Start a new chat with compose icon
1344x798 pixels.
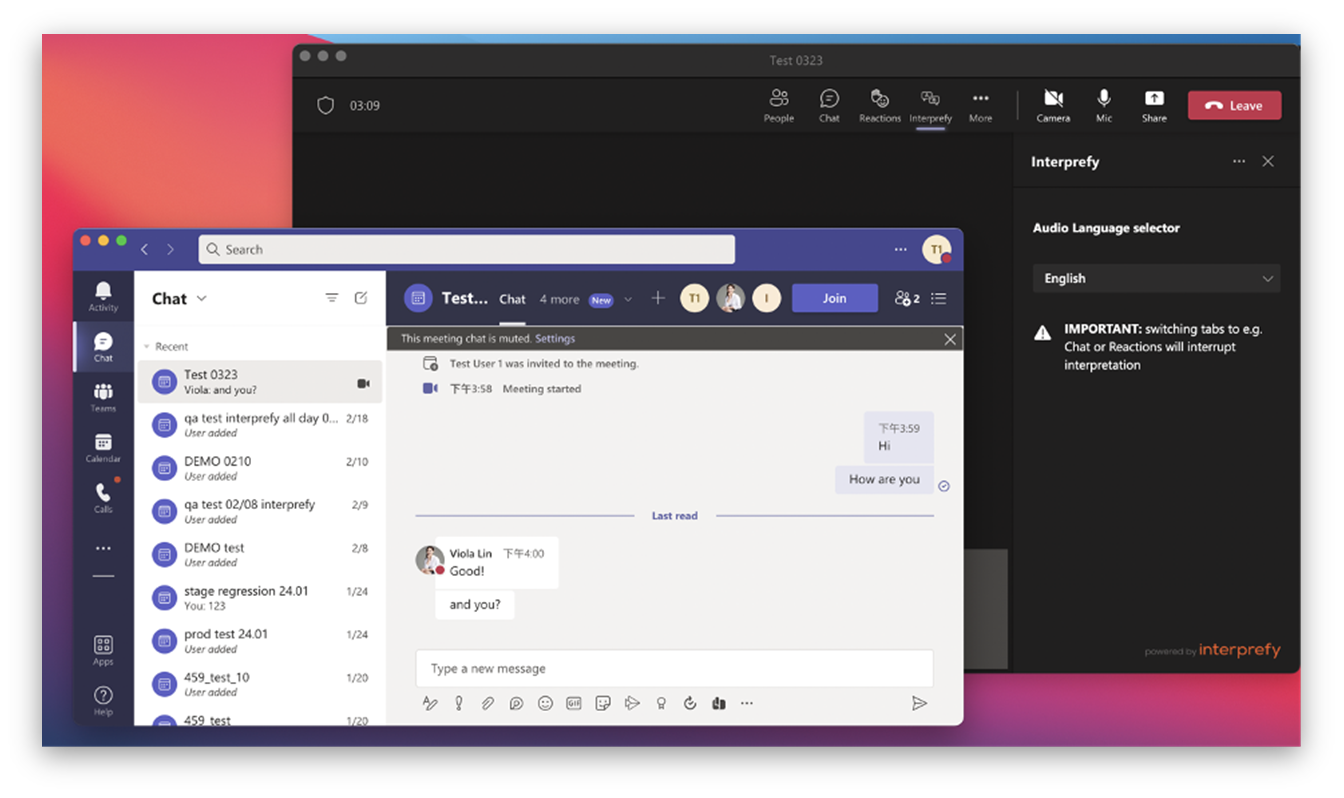[x=361, y=298]
